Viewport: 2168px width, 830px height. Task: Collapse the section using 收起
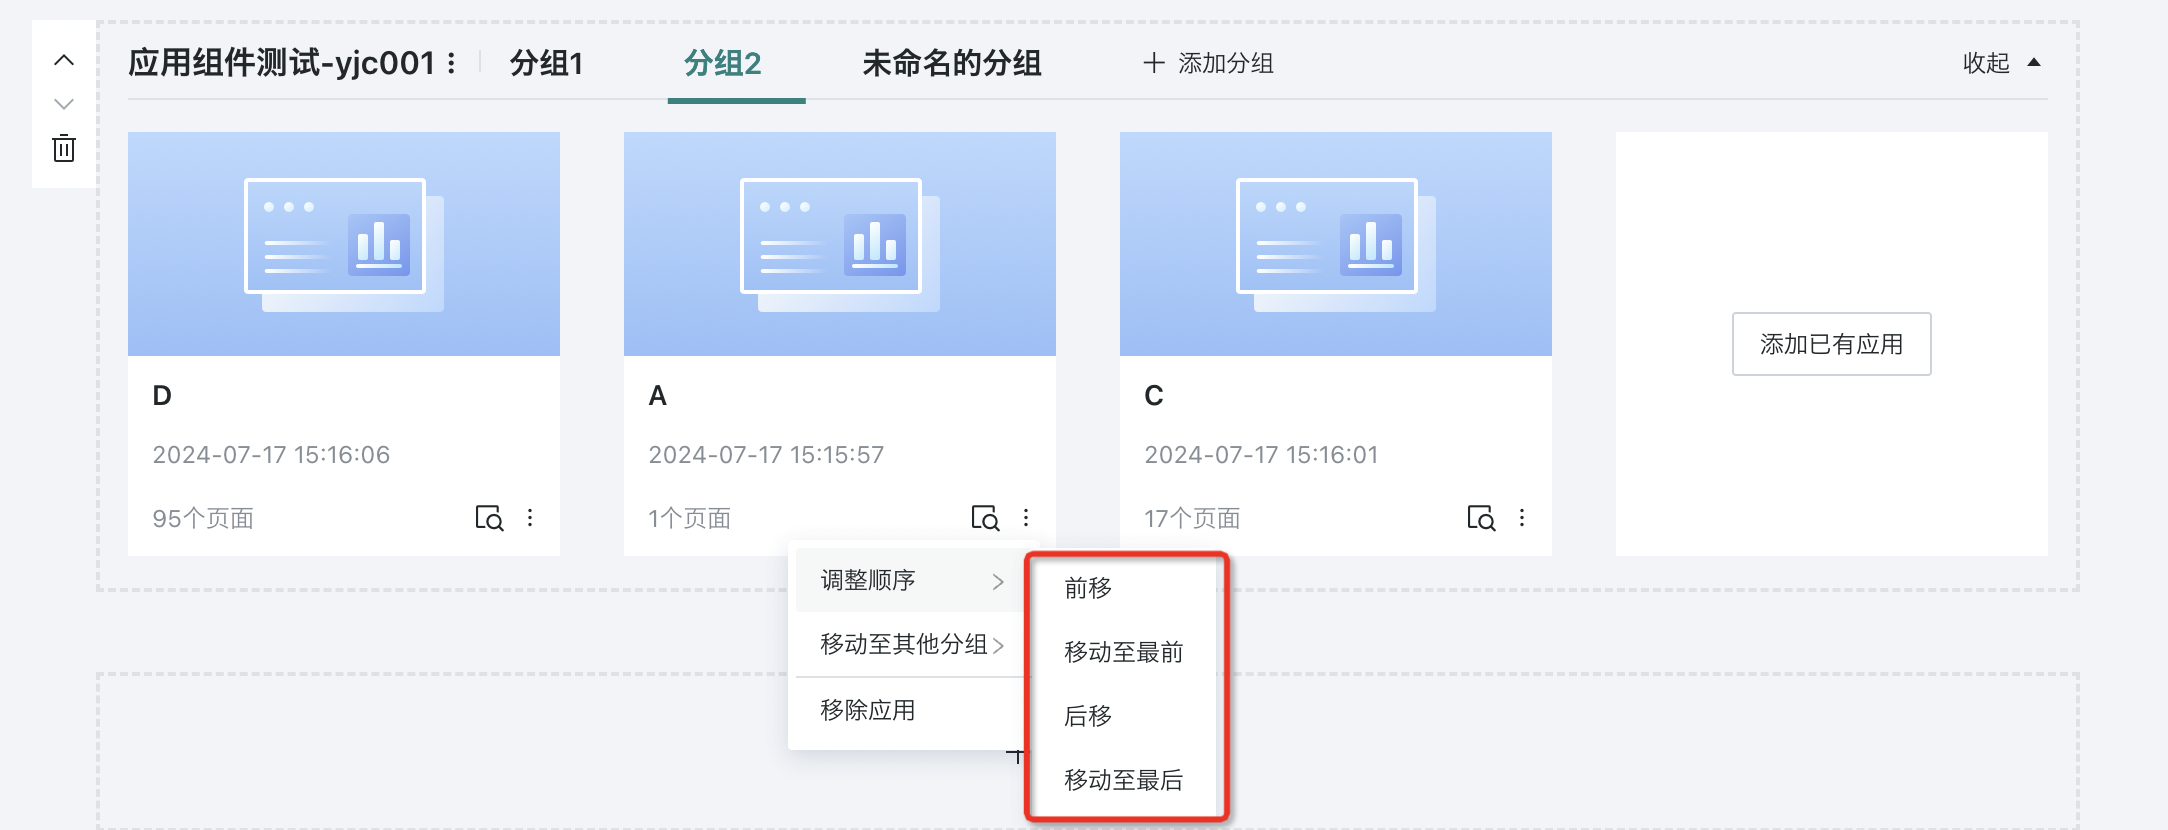(2001, 63)
